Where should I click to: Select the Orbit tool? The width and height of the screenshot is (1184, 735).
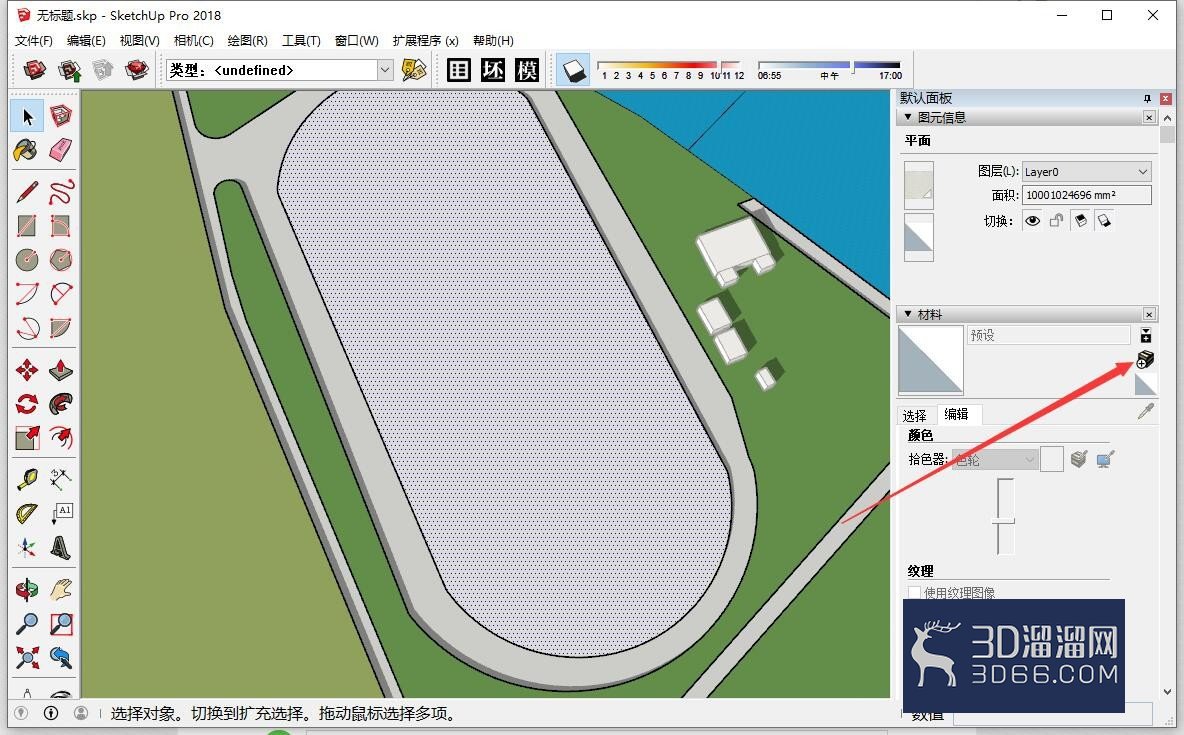click(27, 590)
